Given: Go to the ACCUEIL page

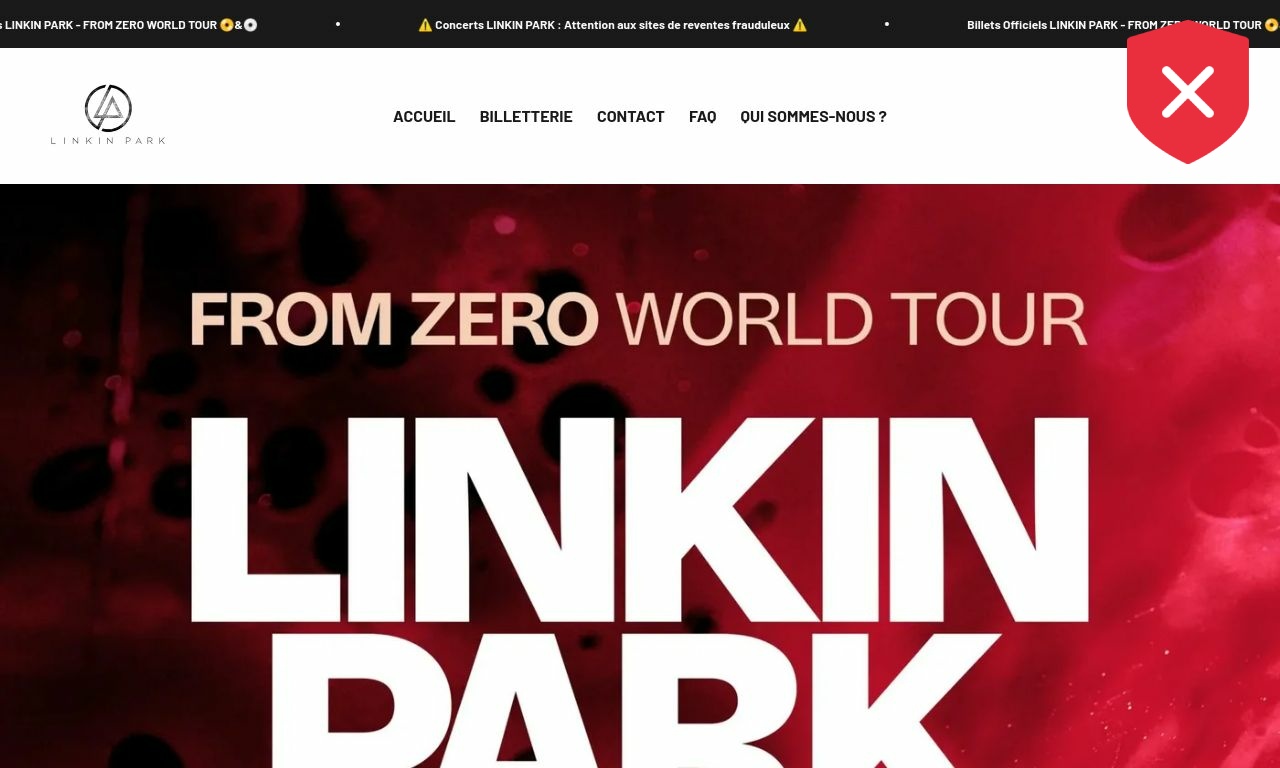Looking at the screenshot, I should click(424, 116).
